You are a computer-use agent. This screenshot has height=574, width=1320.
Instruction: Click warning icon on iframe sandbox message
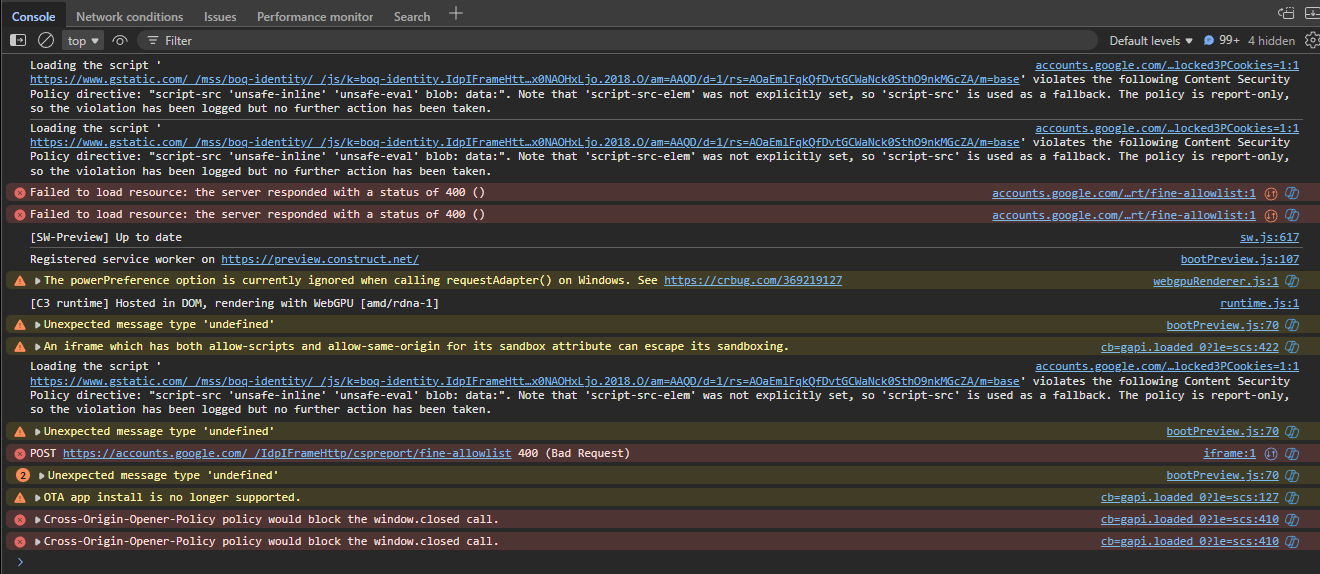click(19, 347)
